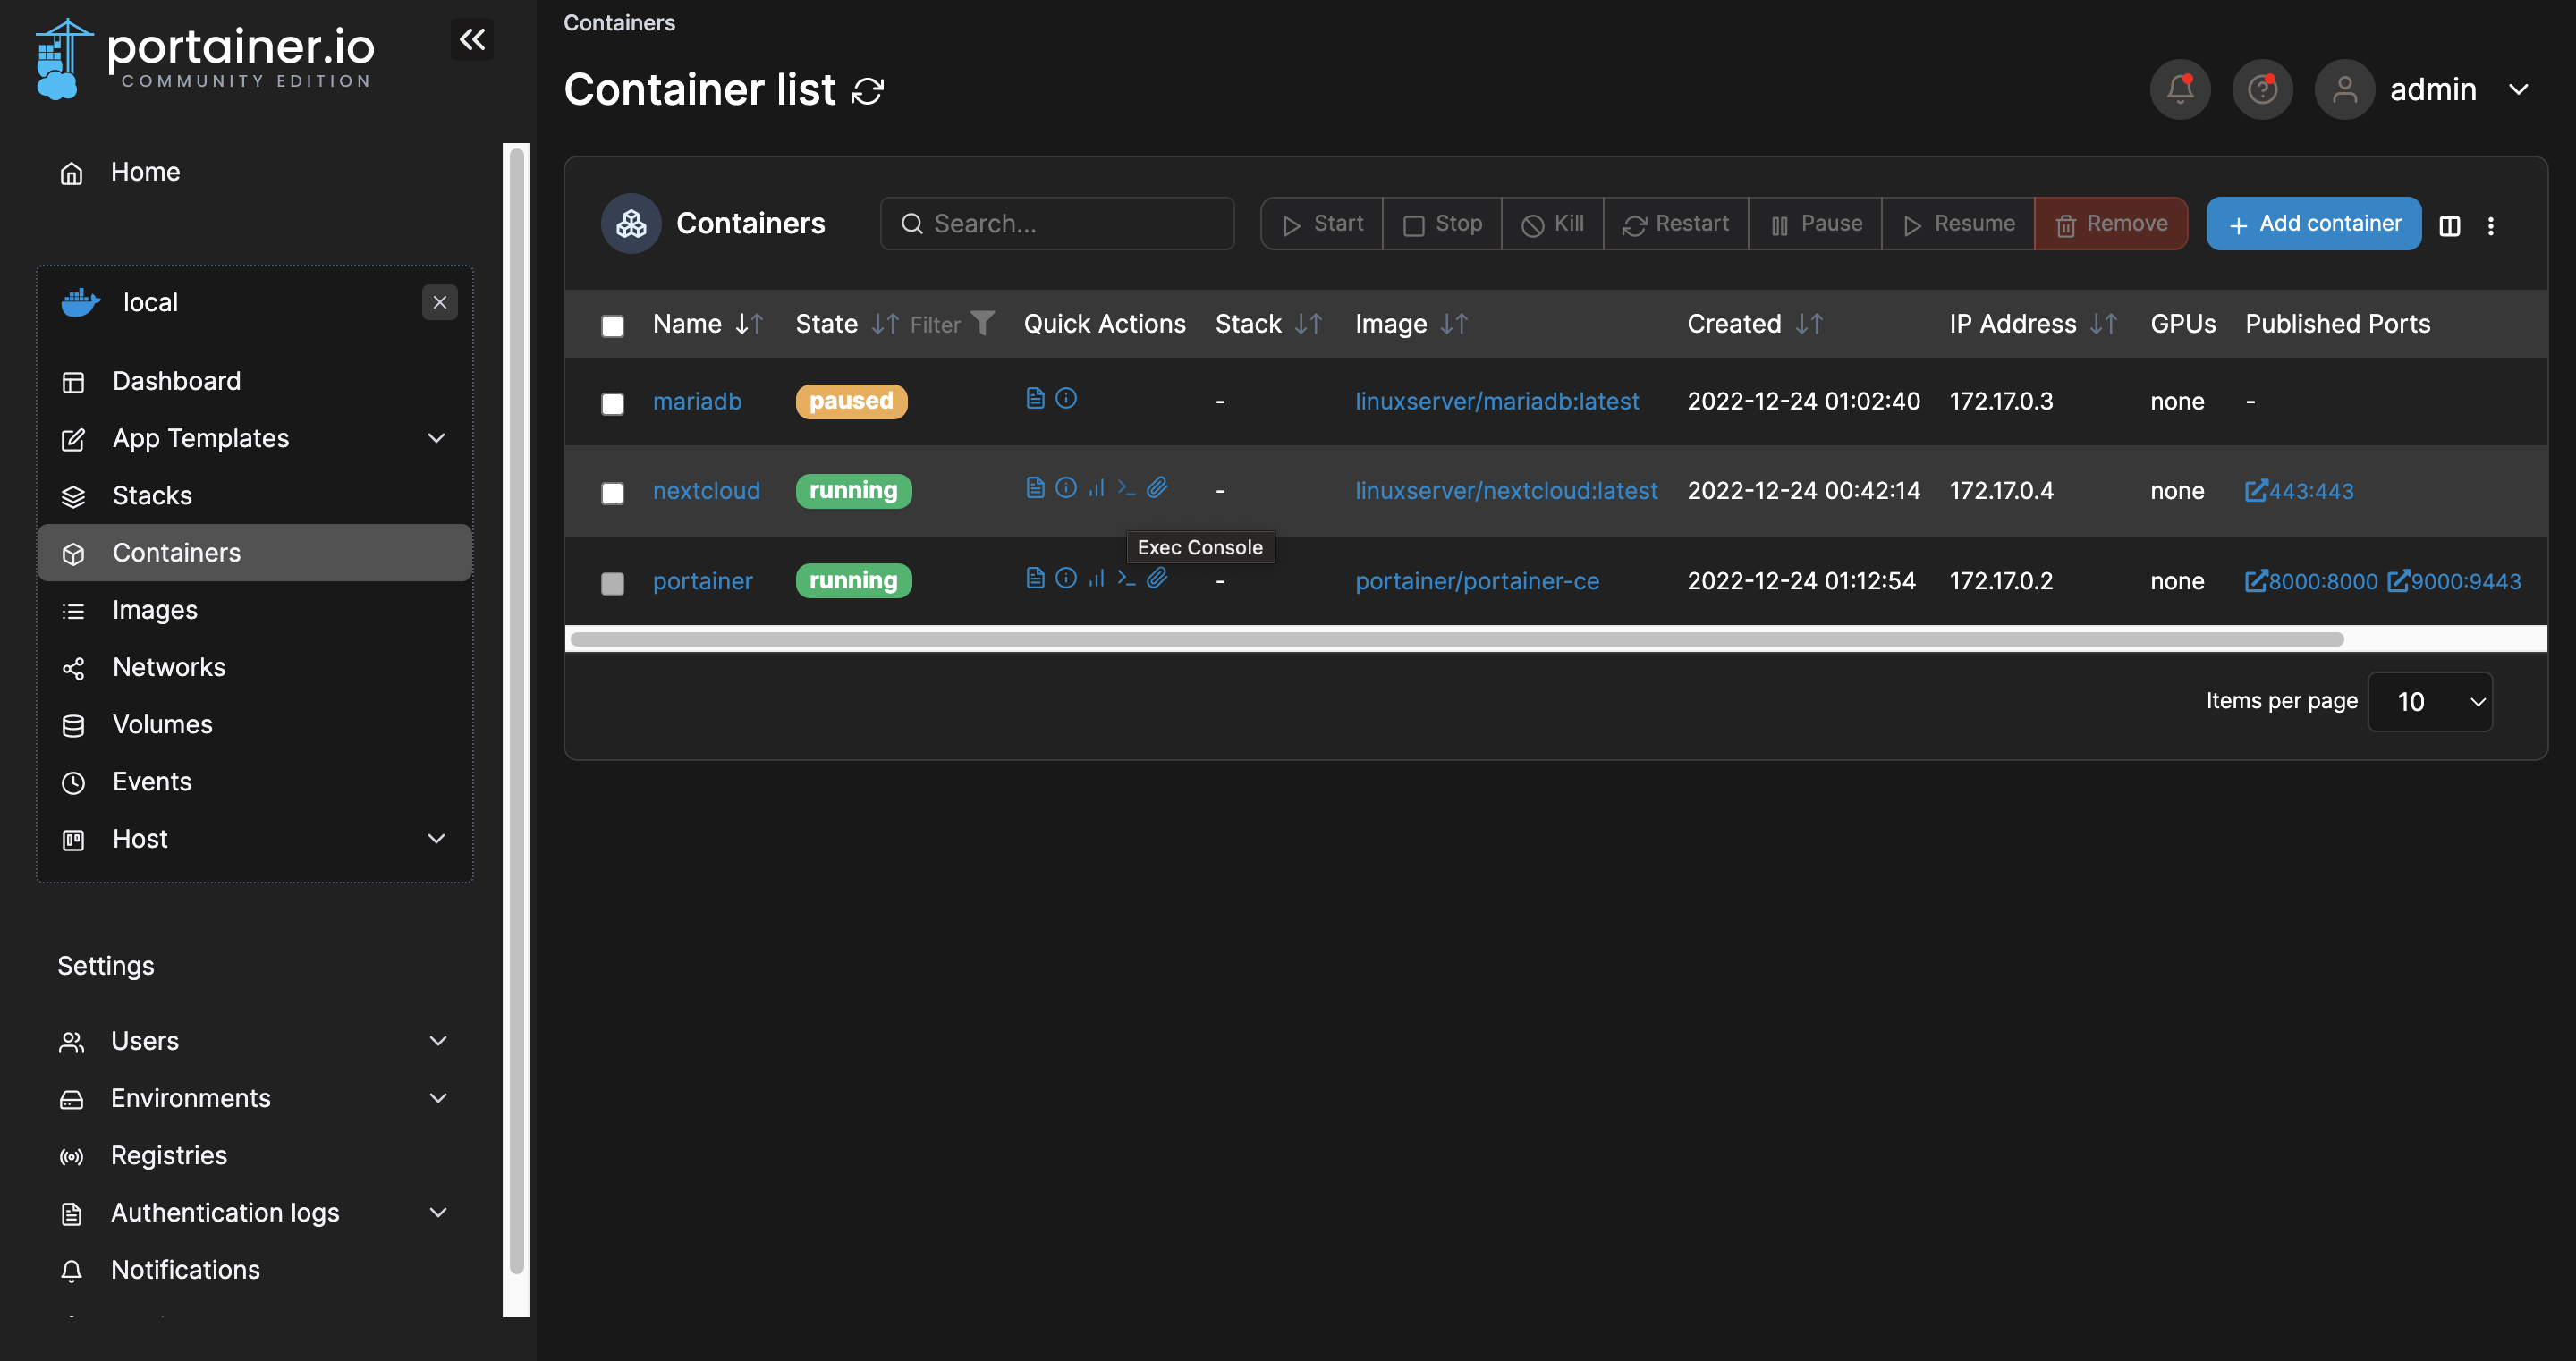Open logs icon for mariadb container

1035,399
